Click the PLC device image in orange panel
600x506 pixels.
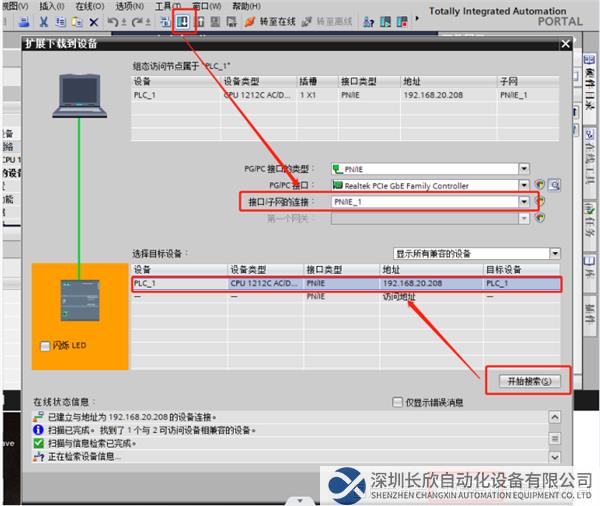point(78,298)
